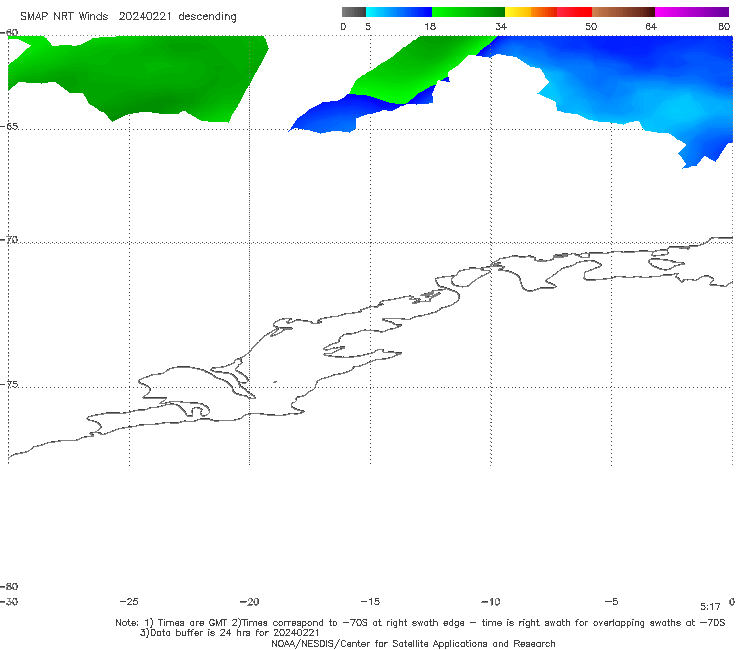Image resolution: width=740 pixels, height=650 pixels.
Task: Click the swath time label '5:17'
Action: [710, 607]
